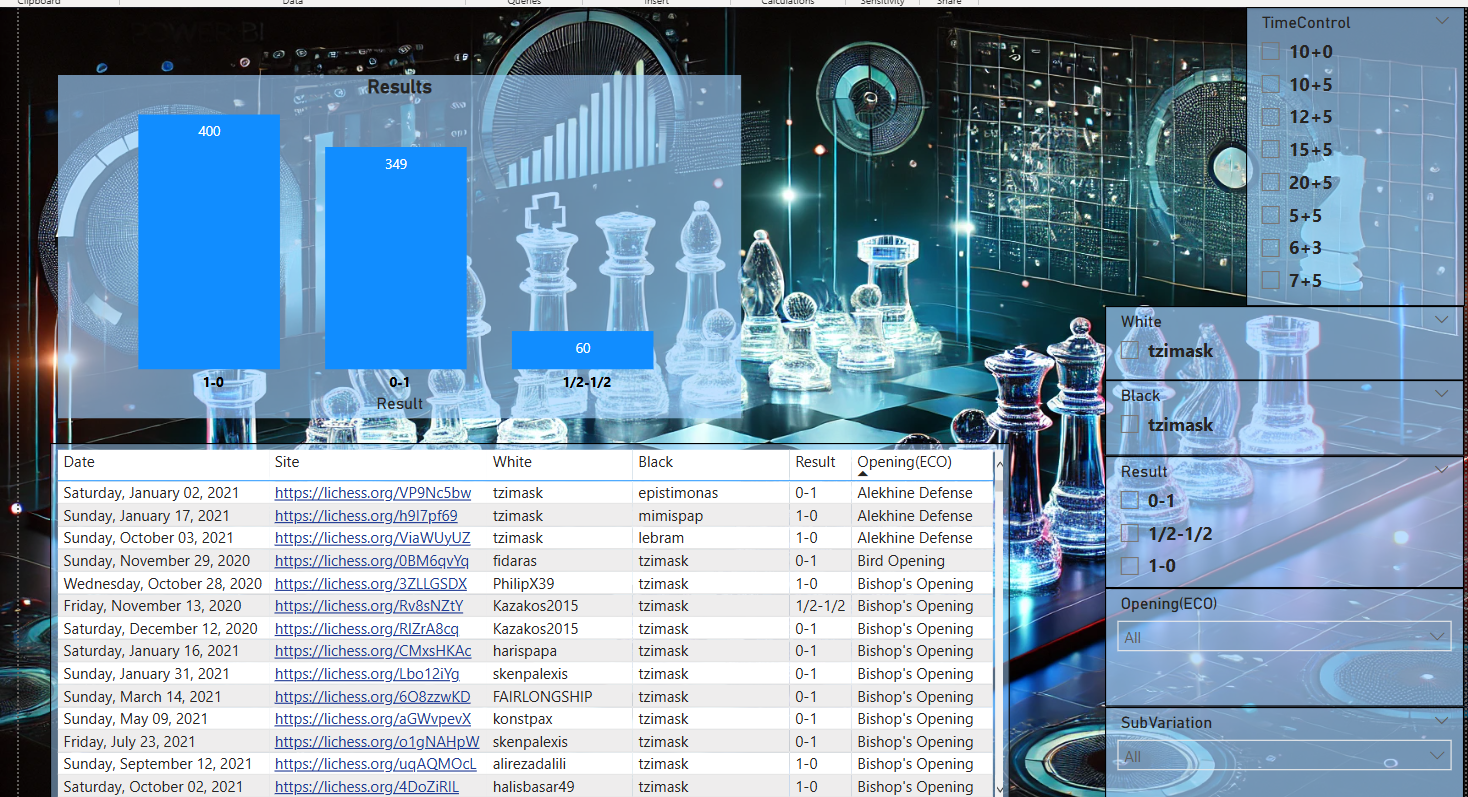Screen dimensions: 1468x797
Task: Open link https://lichess.org/VP9Nc5bw
Action: (x=373, y=493)
